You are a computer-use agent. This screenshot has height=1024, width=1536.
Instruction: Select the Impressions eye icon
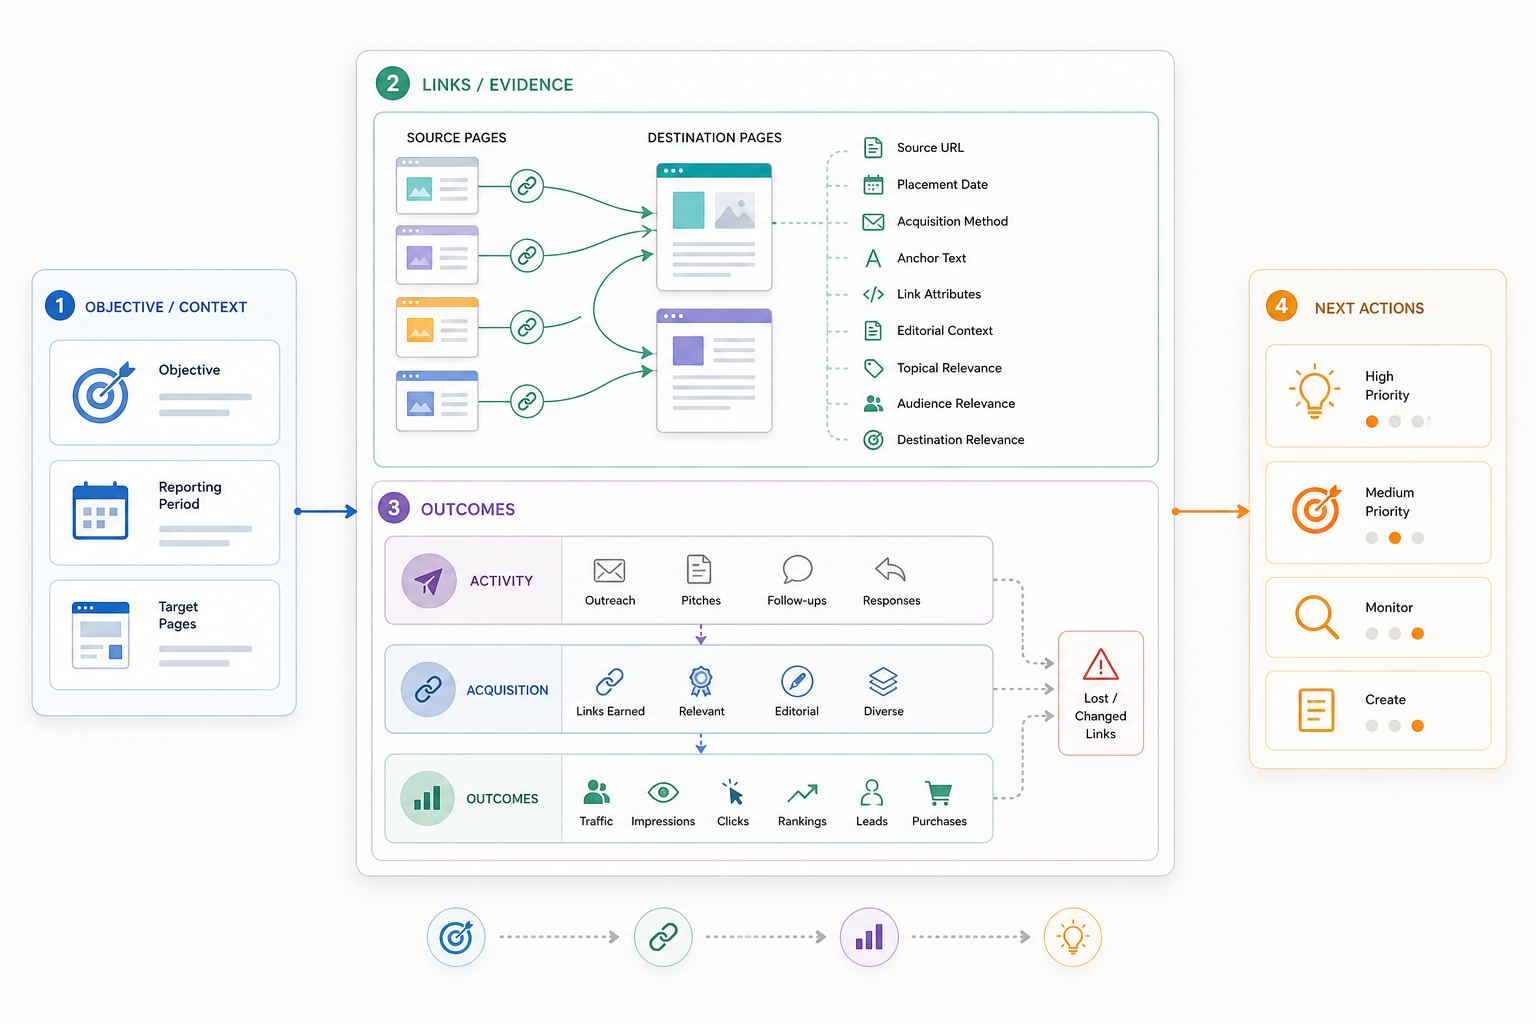click(x=663, y=793)
